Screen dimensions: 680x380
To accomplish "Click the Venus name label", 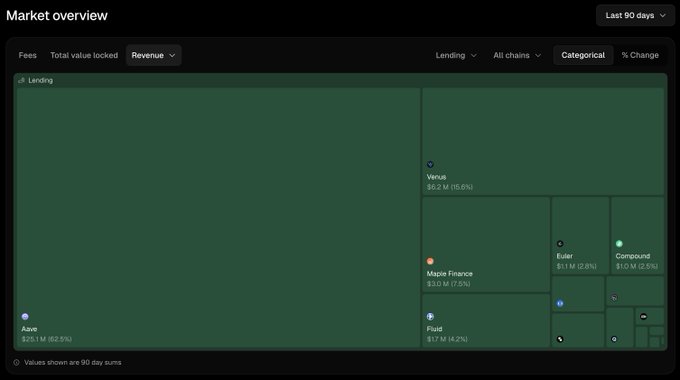I will [436, 177].
